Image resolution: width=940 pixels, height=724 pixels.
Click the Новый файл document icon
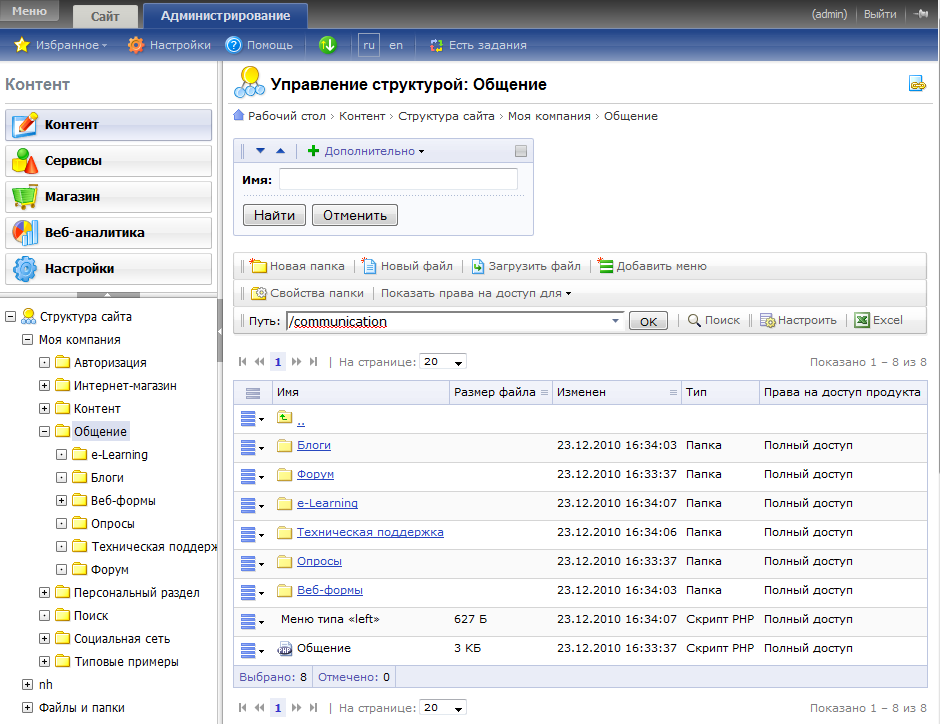click(369, 266)
